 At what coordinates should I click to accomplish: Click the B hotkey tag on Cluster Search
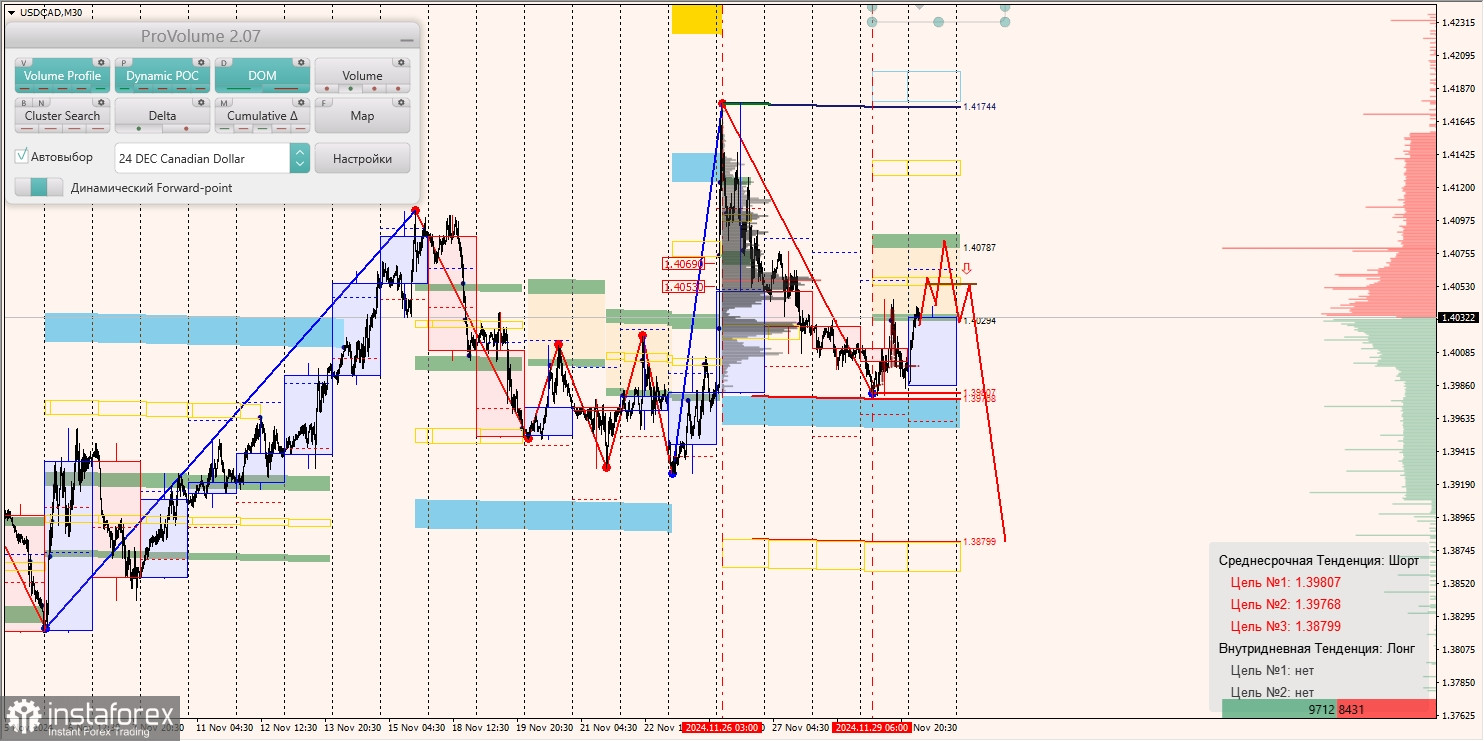click(x=24, y=103)
